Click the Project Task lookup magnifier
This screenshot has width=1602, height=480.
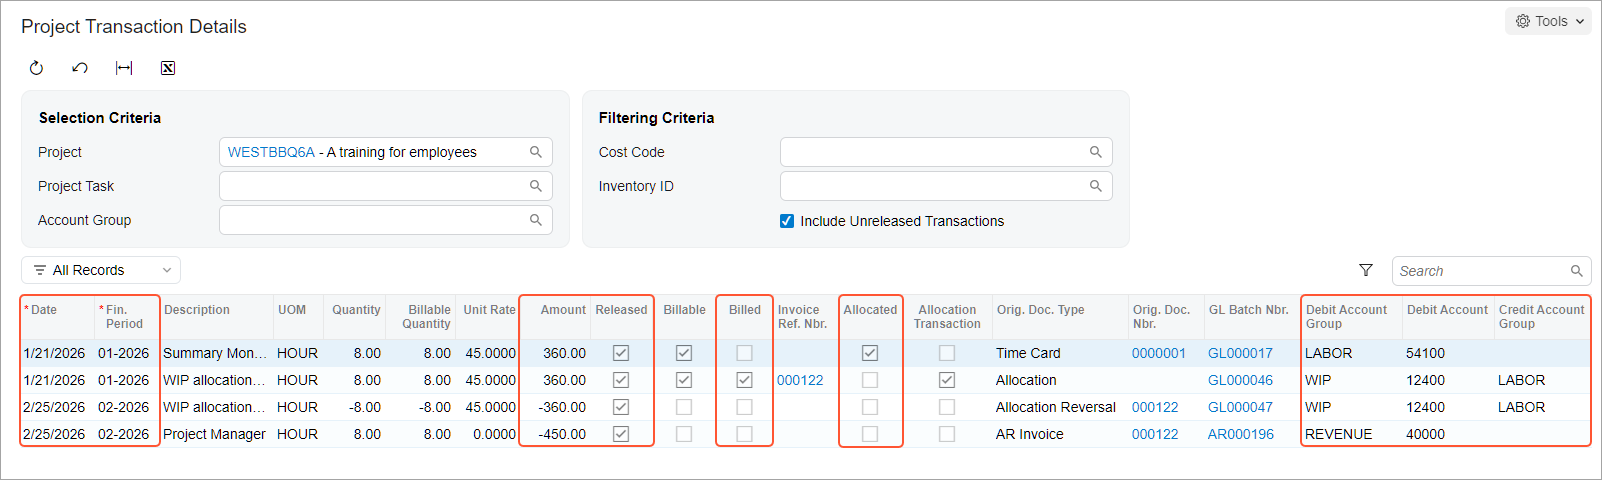tap(536, 186)
